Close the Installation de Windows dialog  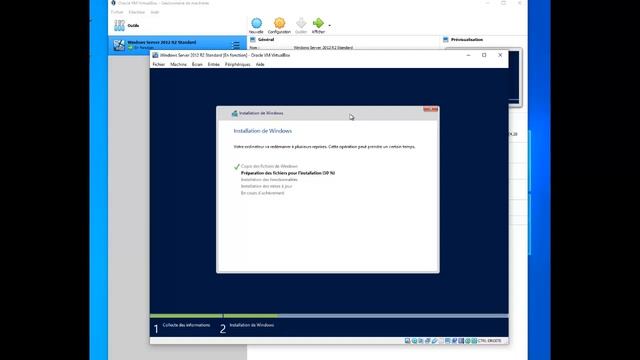tap(430, 109)
